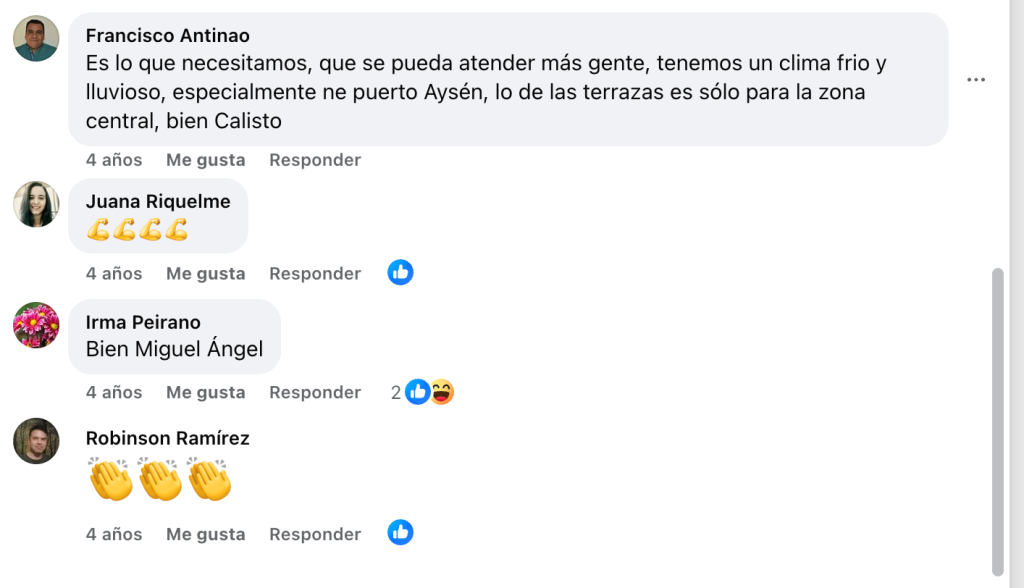The height and width of the screenshot is (588, 1024).
Task: Click Me gusta under Robinson Ramírez's comment
Action: coord(206,534)
